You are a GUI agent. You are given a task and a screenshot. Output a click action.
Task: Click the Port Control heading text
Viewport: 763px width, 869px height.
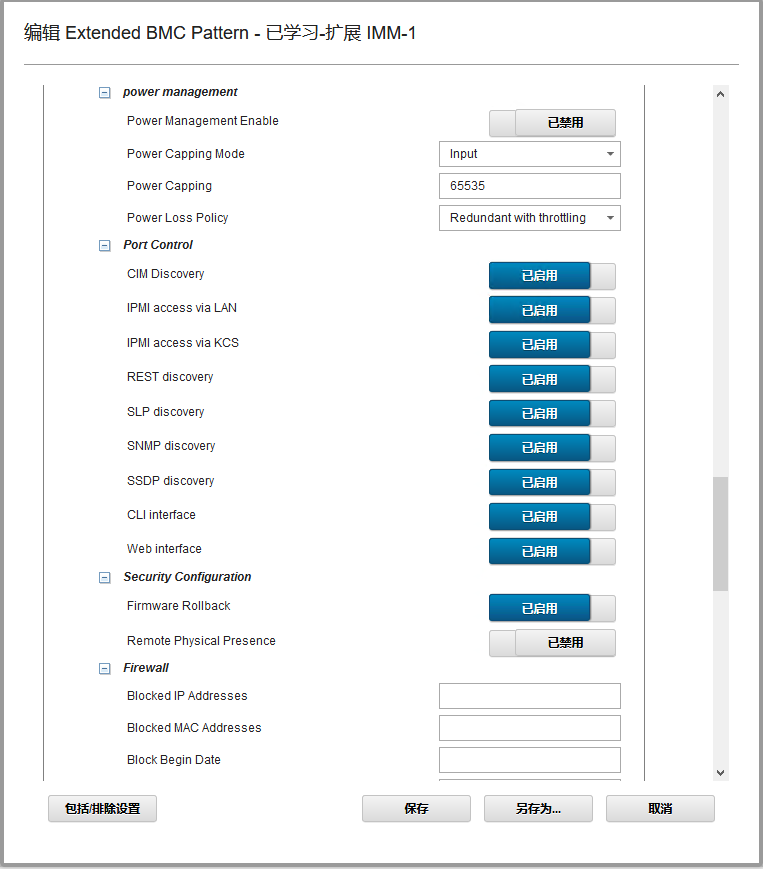(x=158, y=245)
